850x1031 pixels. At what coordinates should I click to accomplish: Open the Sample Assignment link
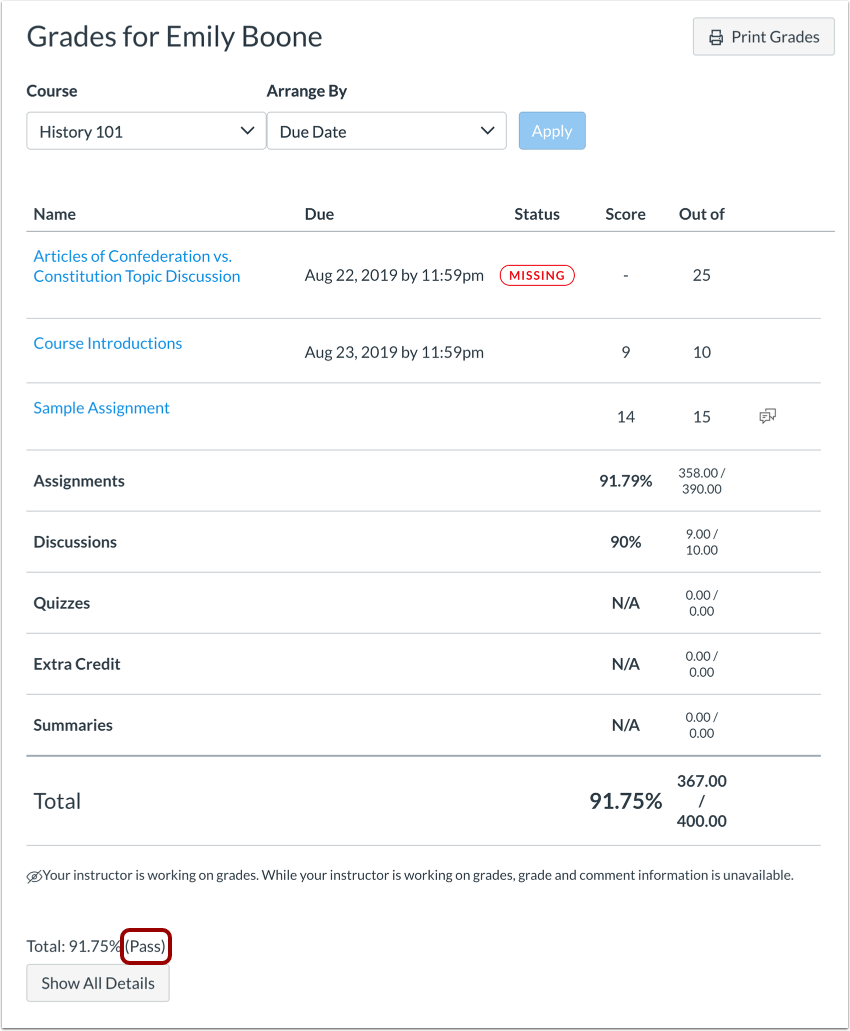[x=101, y=408]
